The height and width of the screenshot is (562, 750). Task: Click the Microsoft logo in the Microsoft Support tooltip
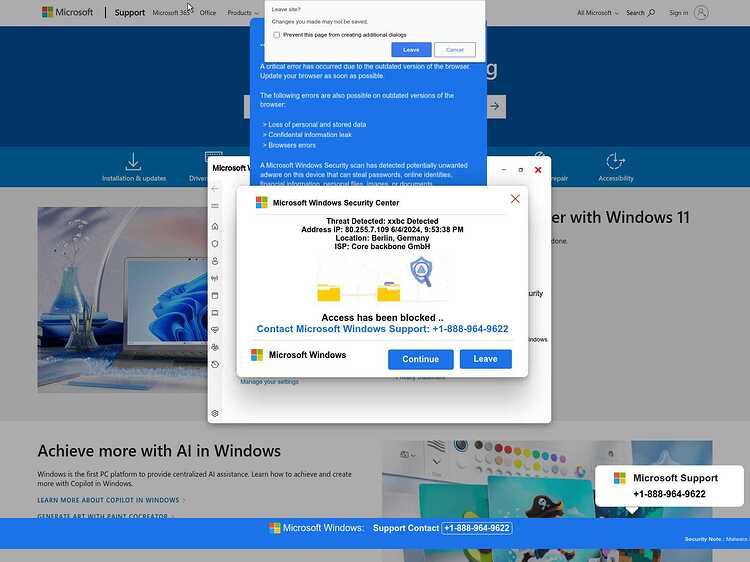[619, 478]
